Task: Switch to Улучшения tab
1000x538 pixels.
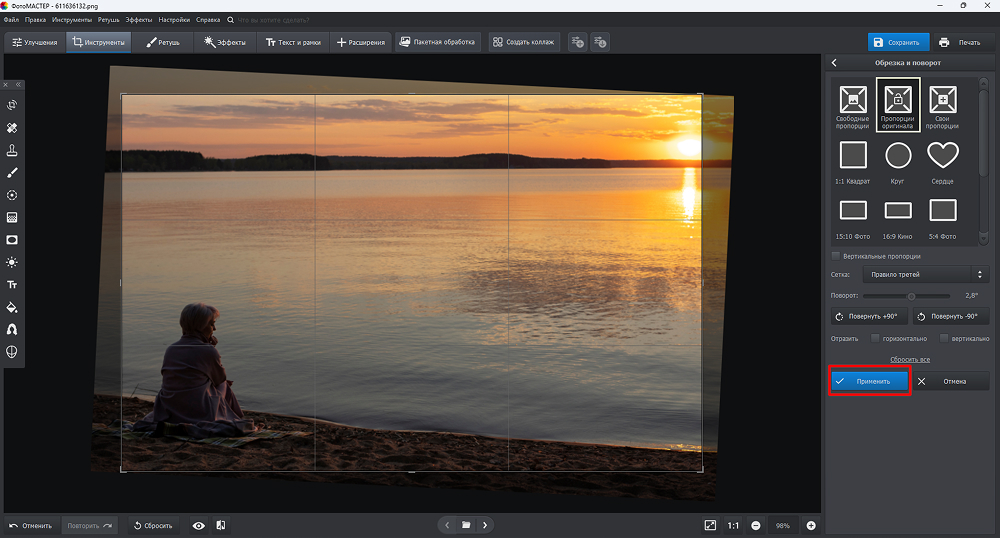Action: 35,42
